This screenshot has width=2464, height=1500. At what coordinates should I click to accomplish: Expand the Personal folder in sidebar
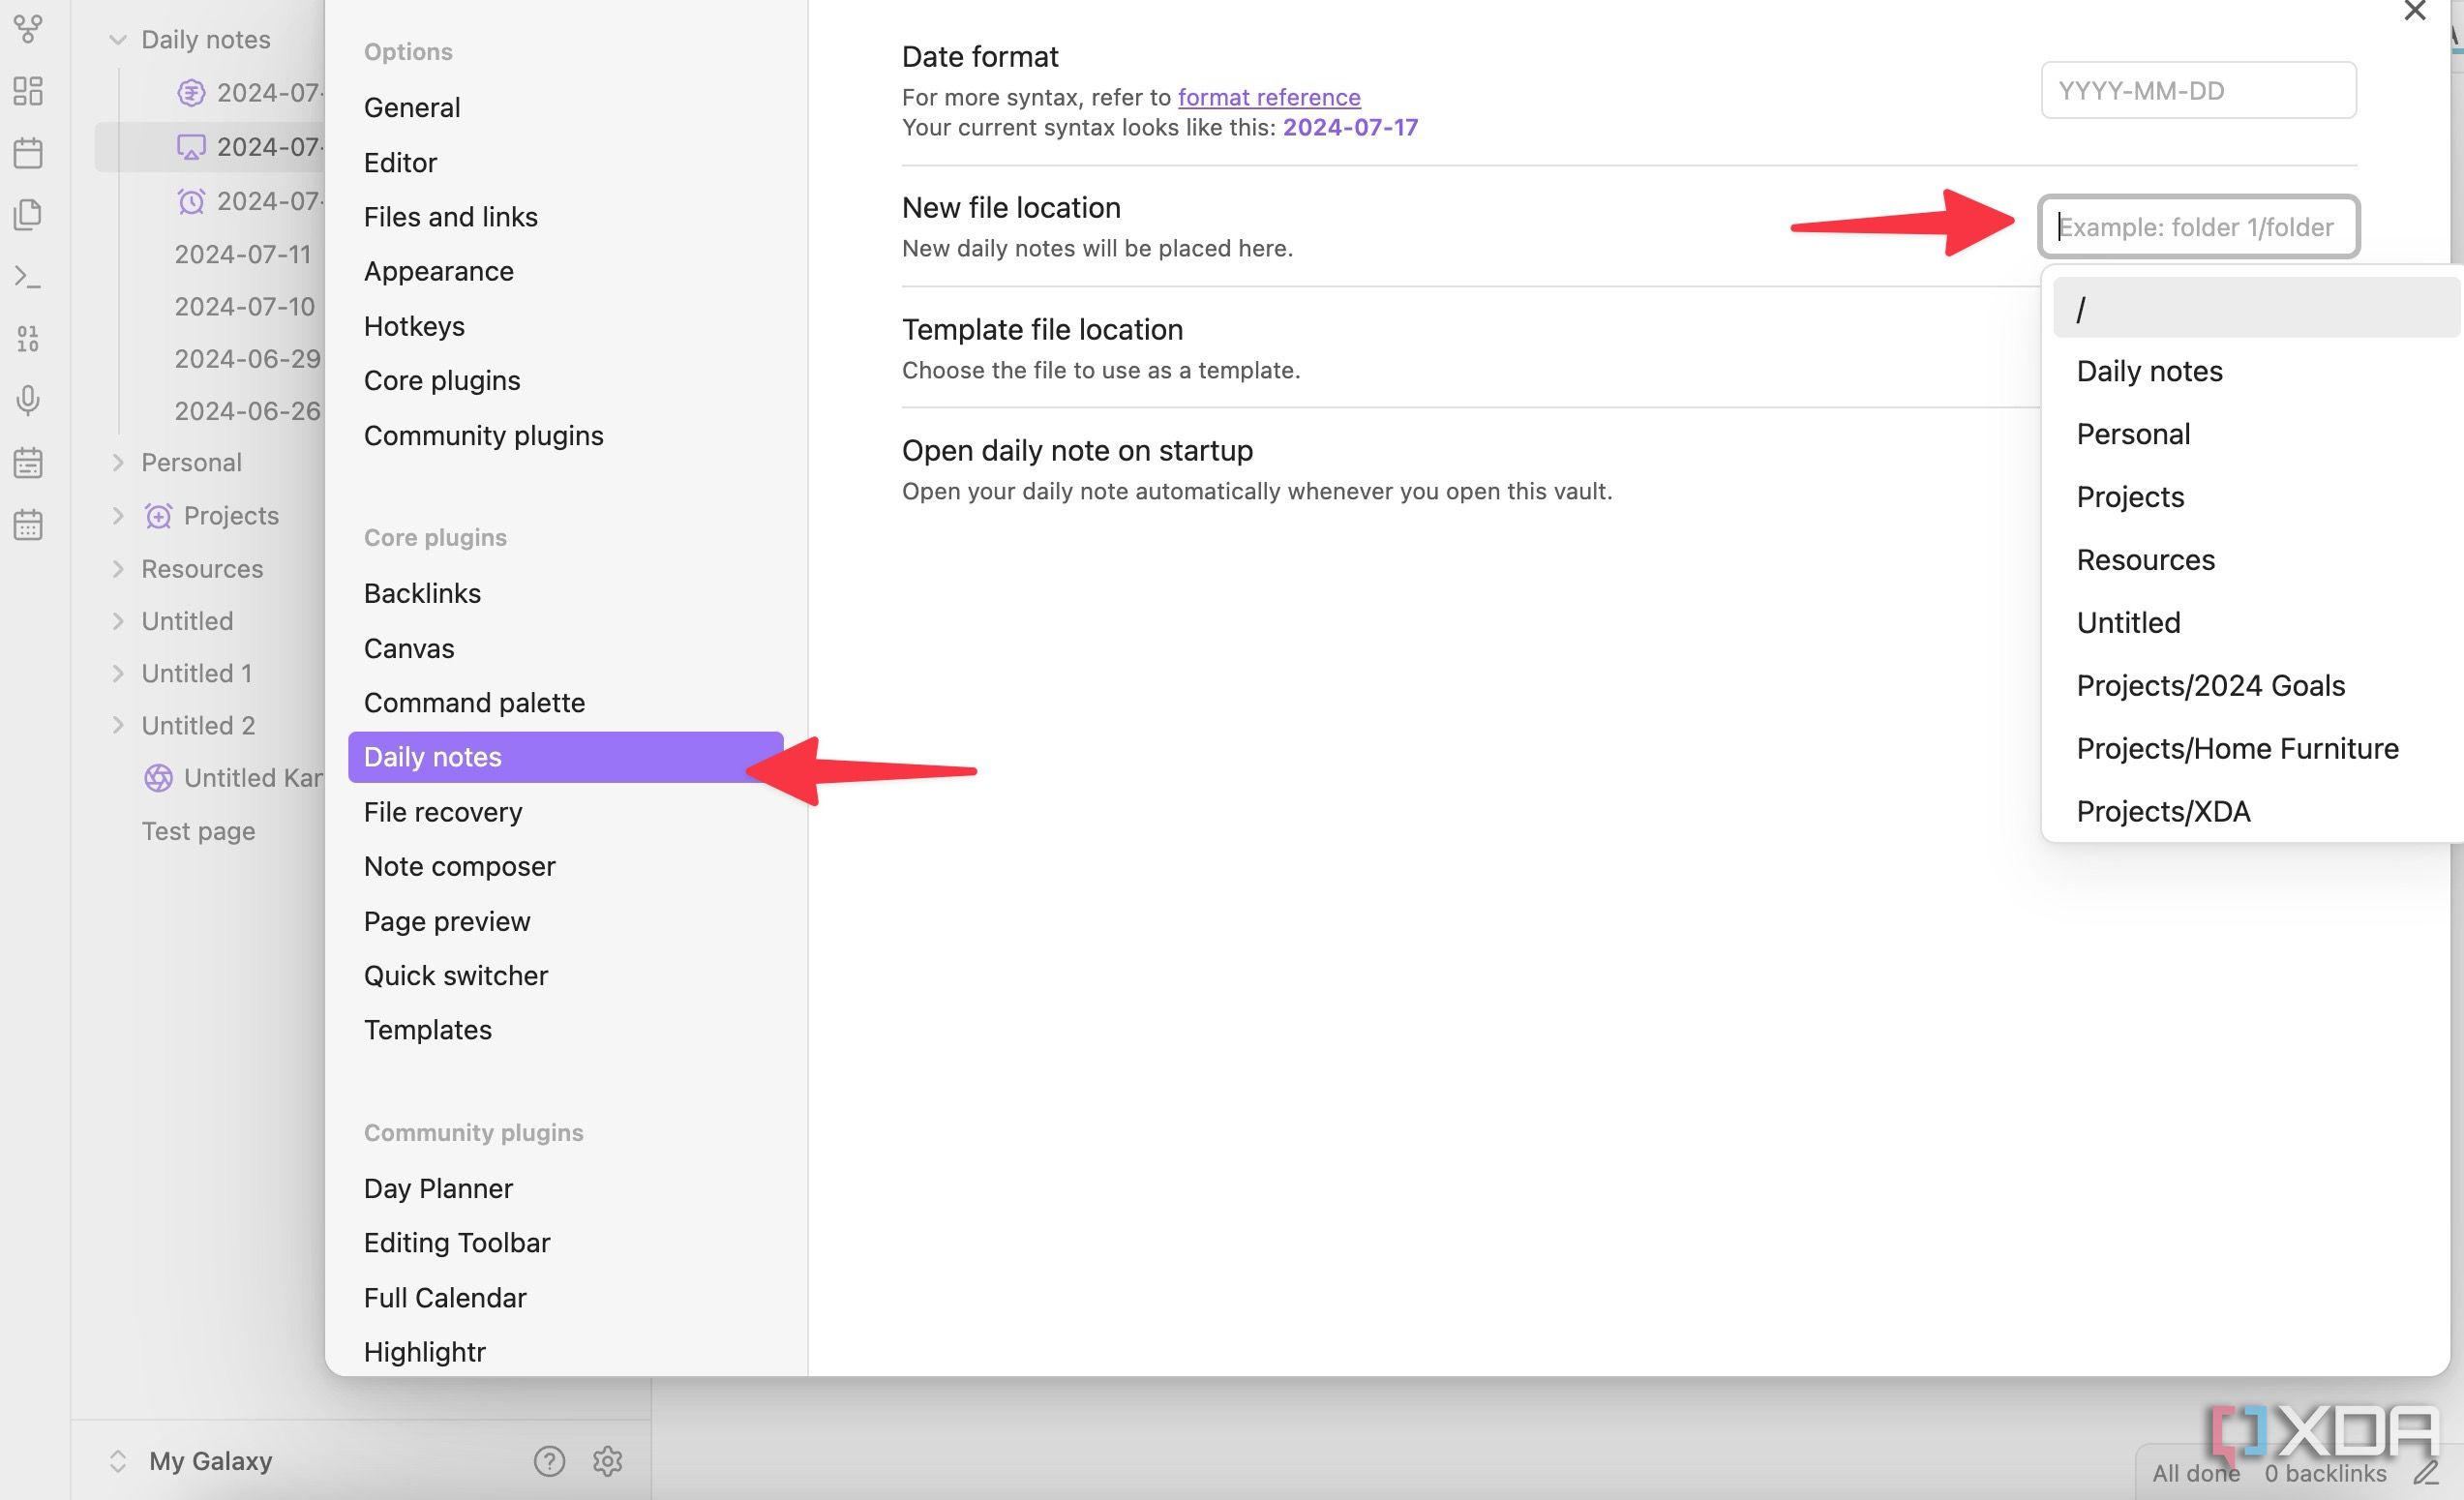pyautogui.click(x=114, y=462)
